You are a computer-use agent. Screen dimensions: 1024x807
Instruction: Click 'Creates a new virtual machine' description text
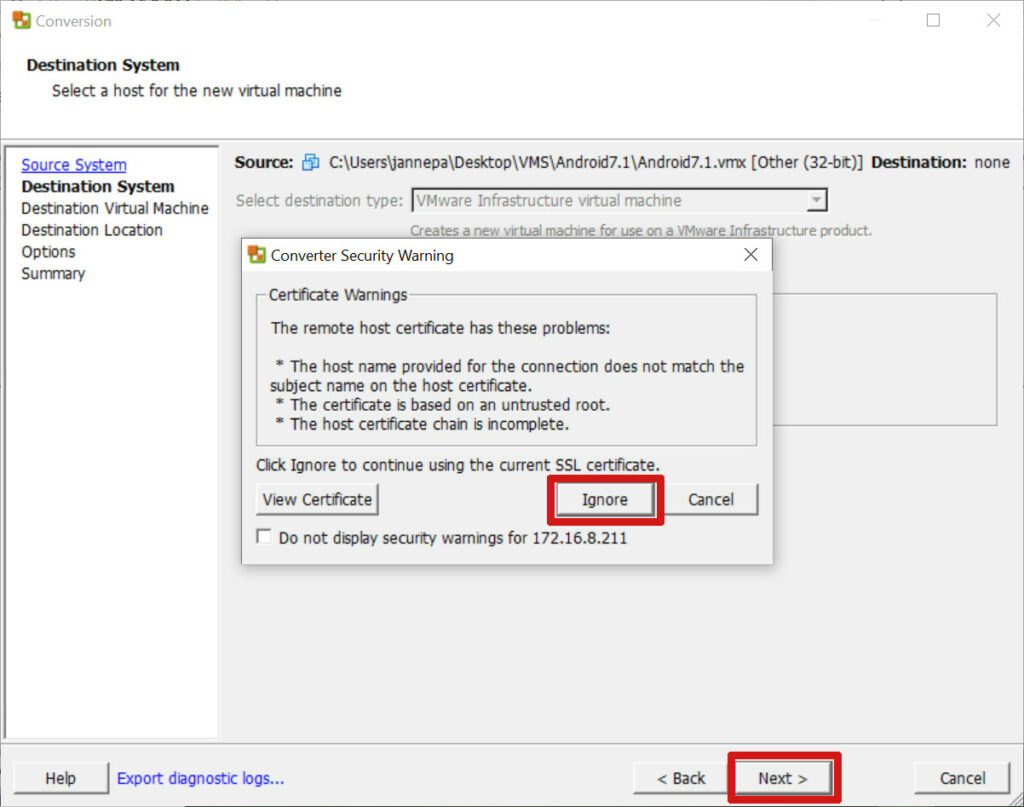(641, 230)
